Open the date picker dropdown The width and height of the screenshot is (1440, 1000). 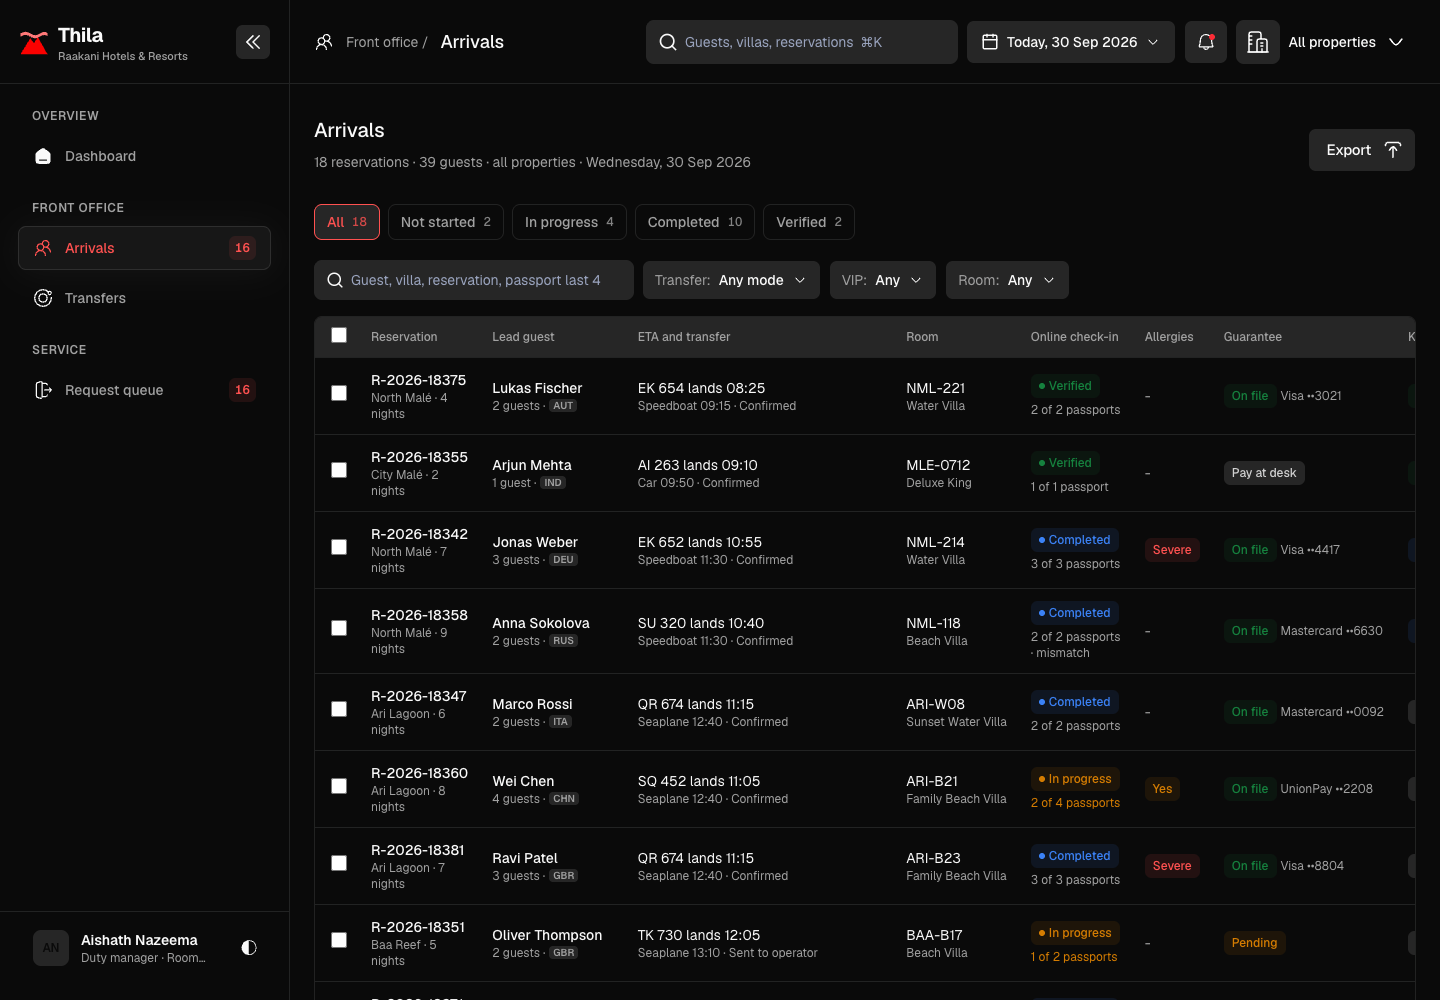coord(1071,42)
